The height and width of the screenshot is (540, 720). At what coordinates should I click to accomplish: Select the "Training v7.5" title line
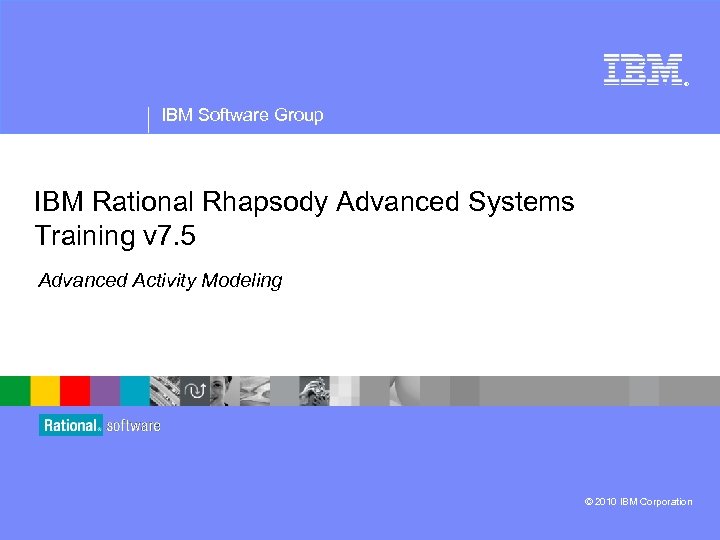click(115, 236)
